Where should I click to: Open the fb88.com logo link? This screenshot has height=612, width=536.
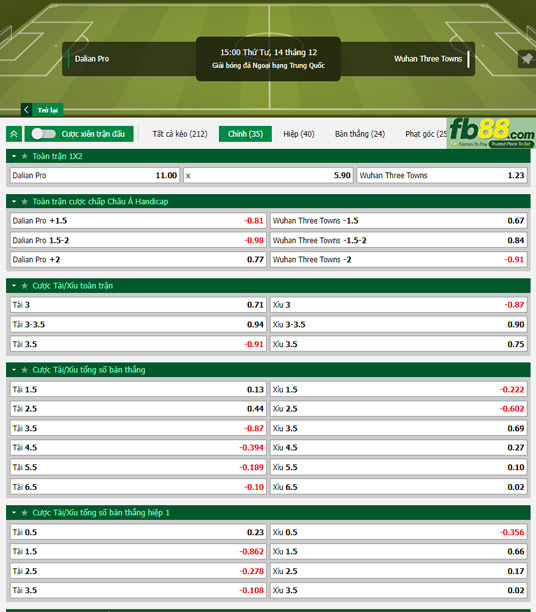491,133
